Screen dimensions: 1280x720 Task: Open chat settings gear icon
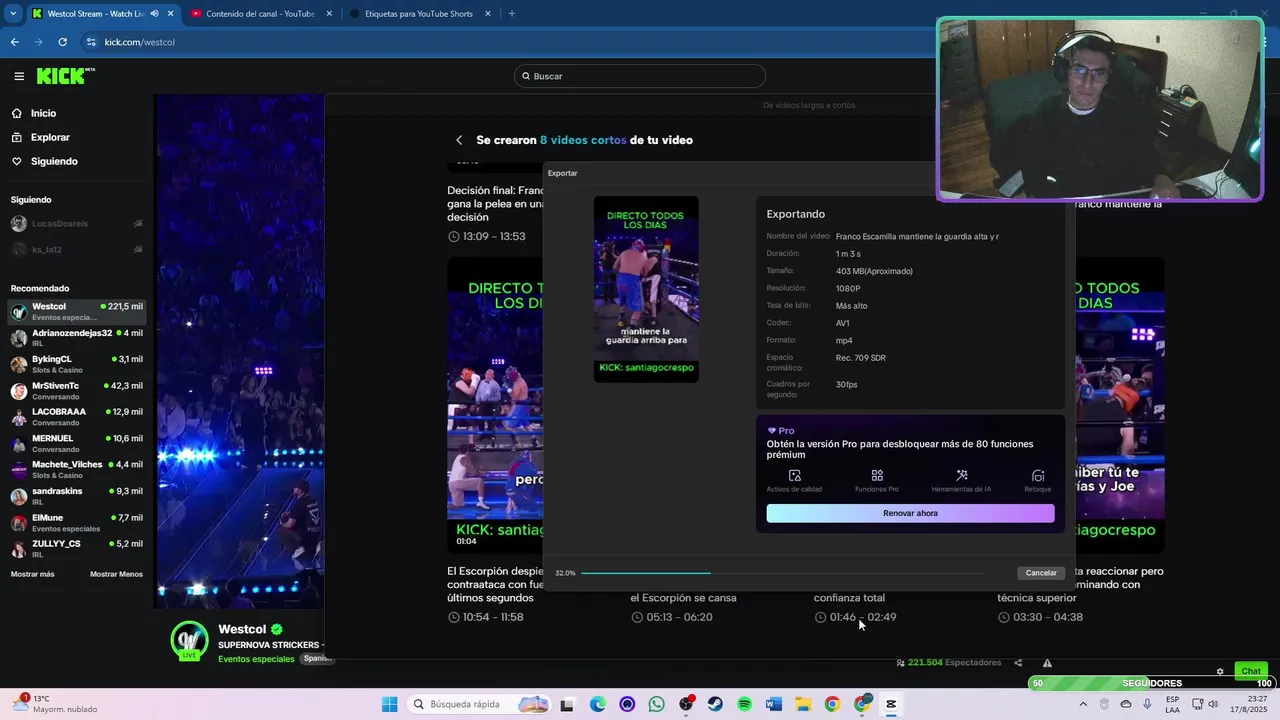[x=1220, y=671]
